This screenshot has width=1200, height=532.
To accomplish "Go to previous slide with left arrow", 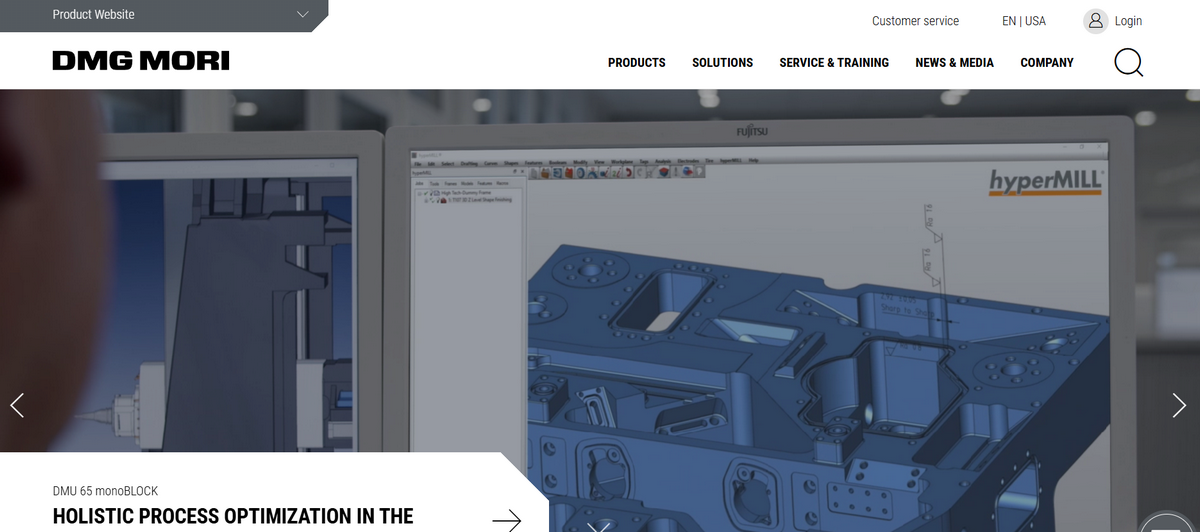I will (17, 405).
